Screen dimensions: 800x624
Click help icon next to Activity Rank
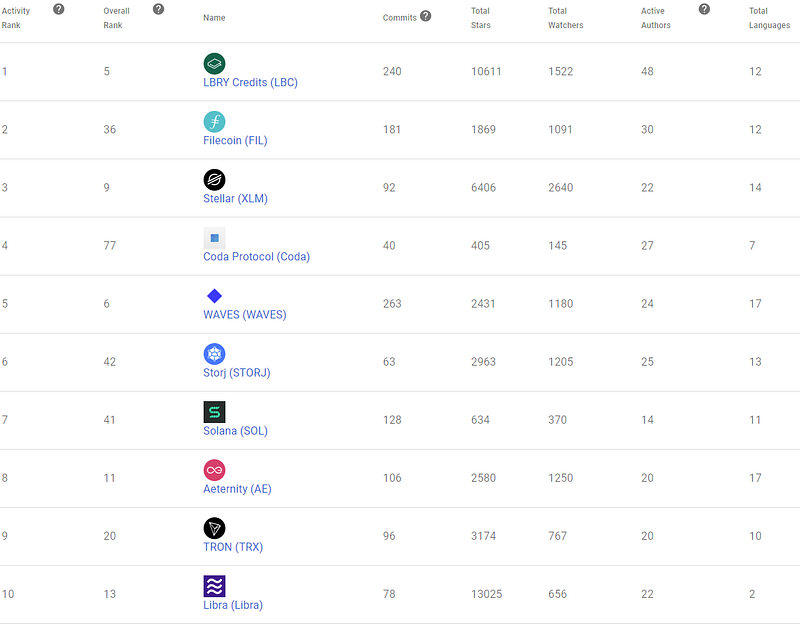[58, 9]
